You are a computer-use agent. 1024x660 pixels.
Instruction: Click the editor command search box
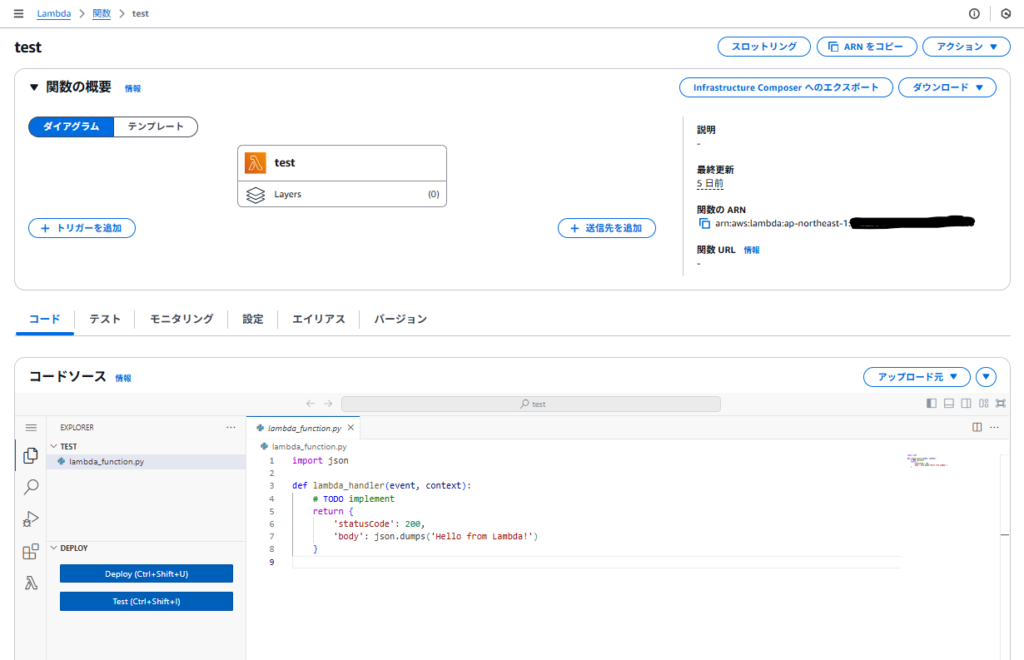[530, 404]
